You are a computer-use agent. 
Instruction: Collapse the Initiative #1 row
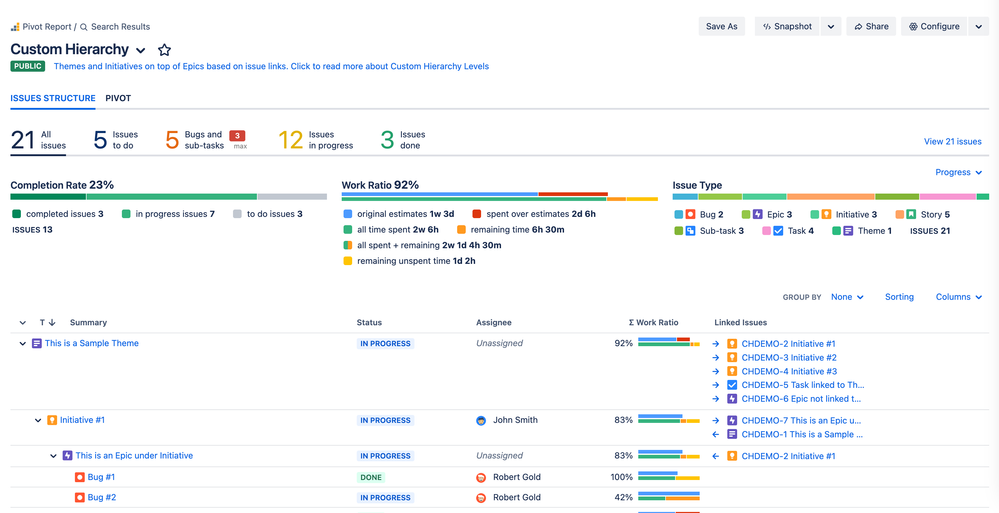tap(38, 421)
